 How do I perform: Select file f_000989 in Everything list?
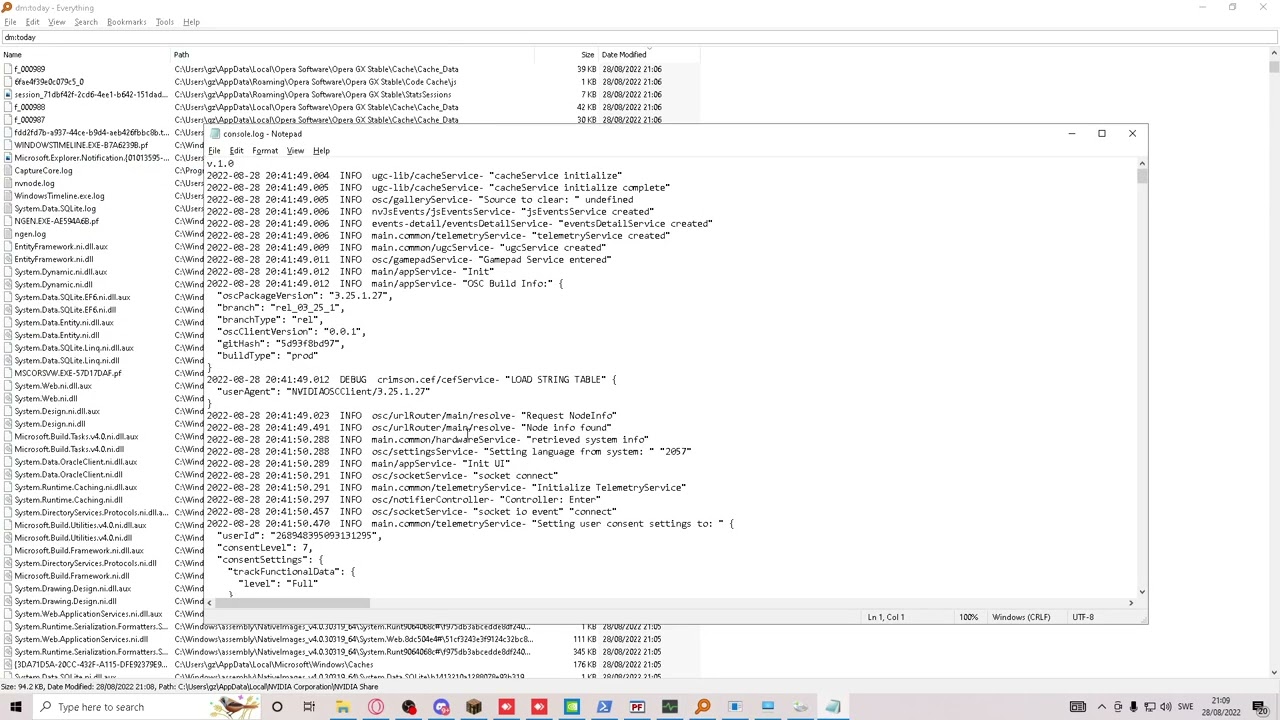pos(30,69)
